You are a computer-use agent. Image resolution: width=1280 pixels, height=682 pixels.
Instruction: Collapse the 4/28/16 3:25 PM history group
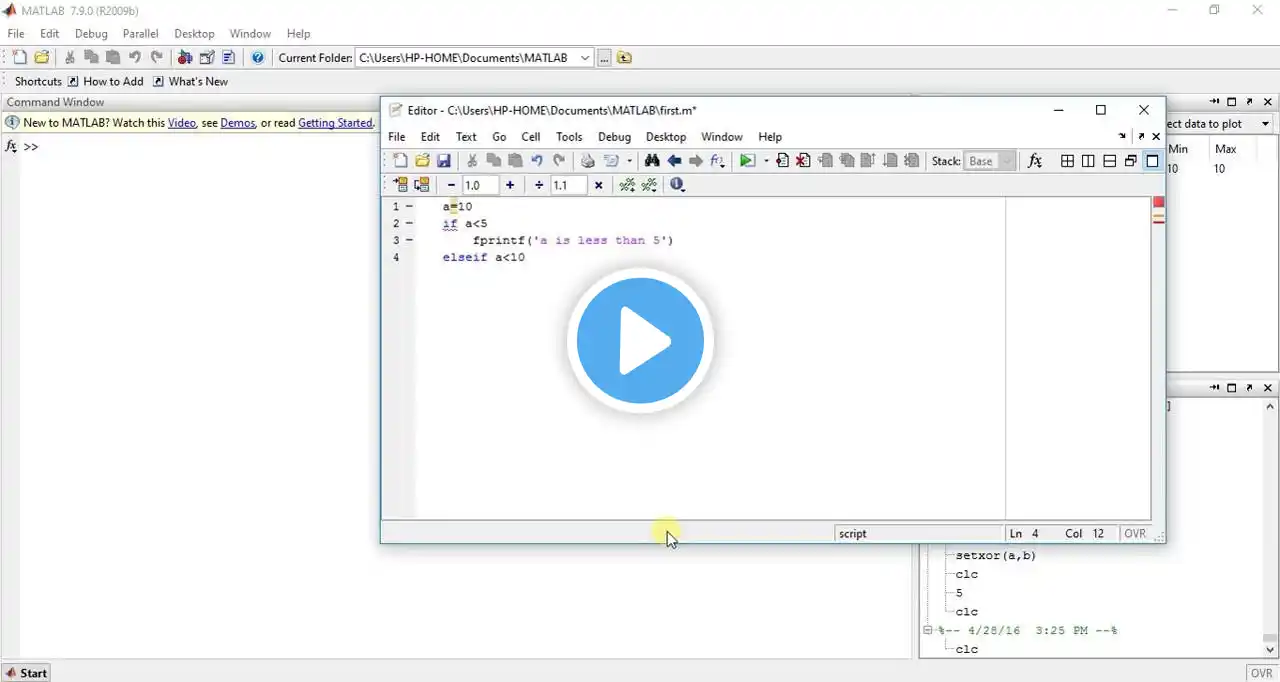coord(928,631)
